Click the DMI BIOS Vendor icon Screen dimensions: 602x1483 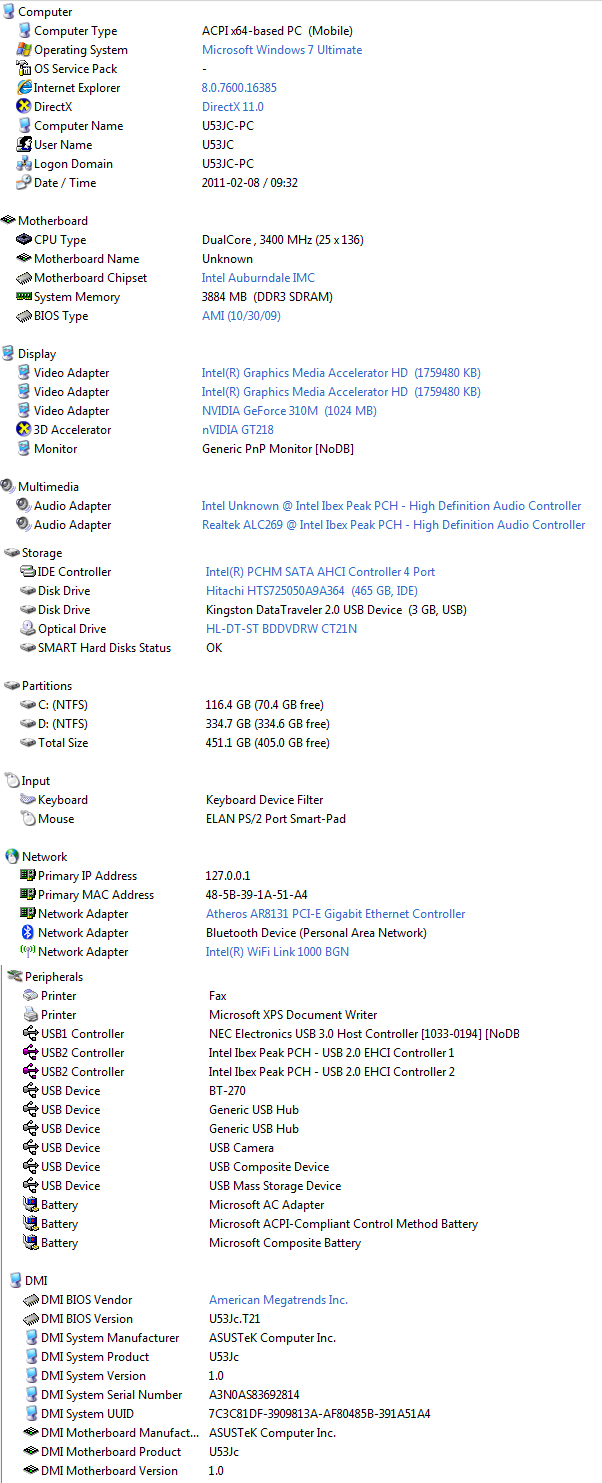(31, 1300)
